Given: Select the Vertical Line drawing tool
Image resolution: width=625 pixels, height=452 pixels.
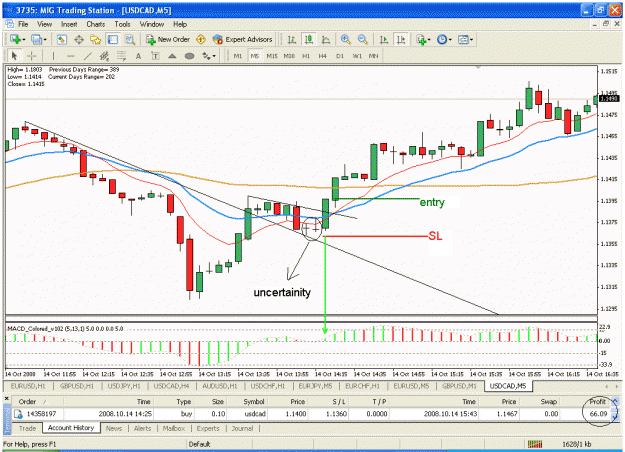Looking at the screenshot, I should 53,56.
